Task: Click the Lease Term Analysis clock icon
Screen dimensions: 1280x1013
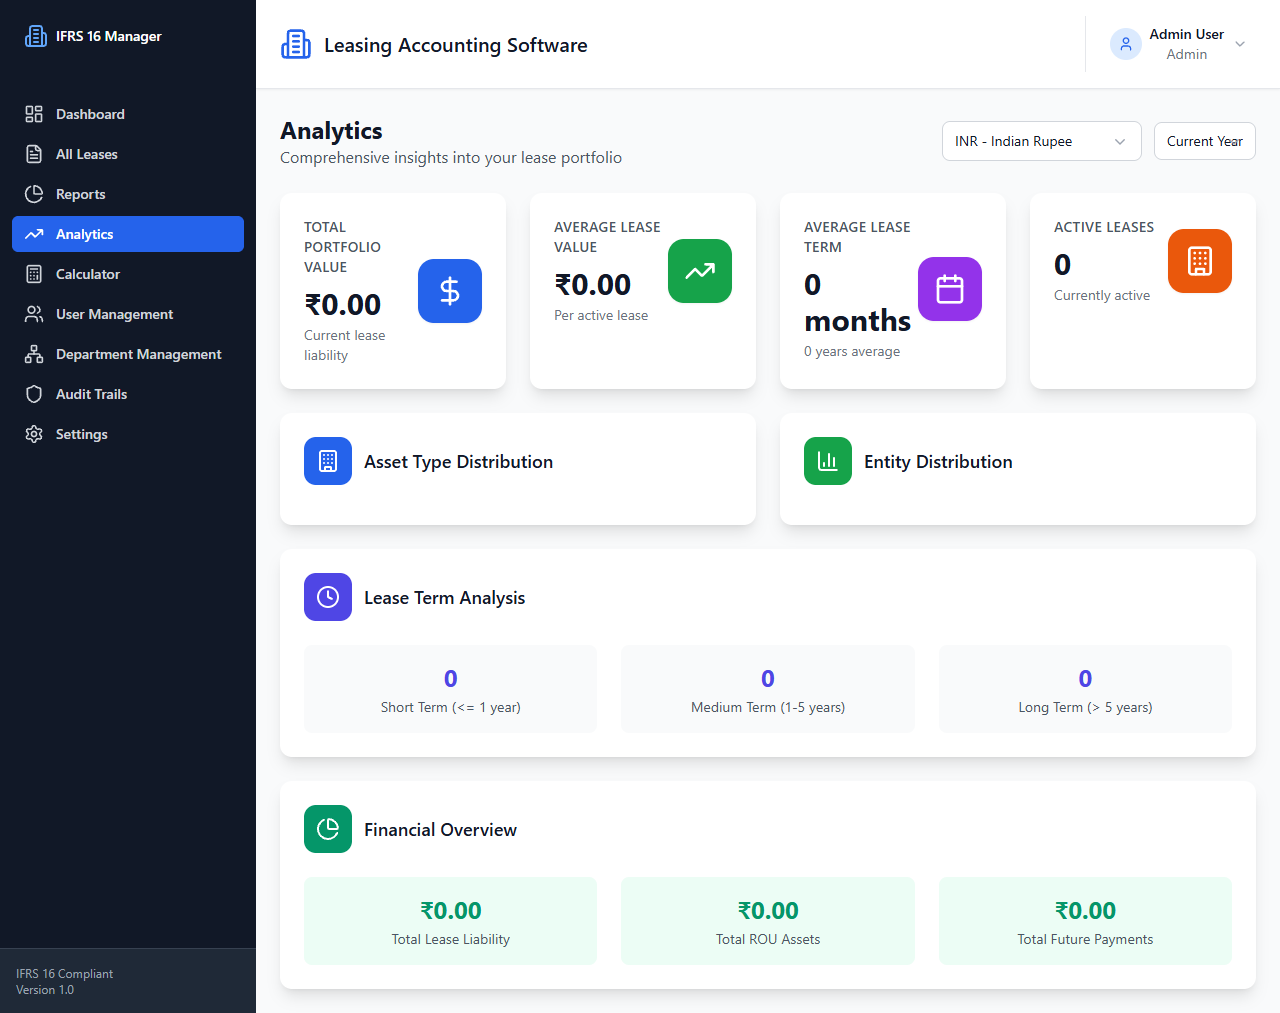Action: coord(328,597)
